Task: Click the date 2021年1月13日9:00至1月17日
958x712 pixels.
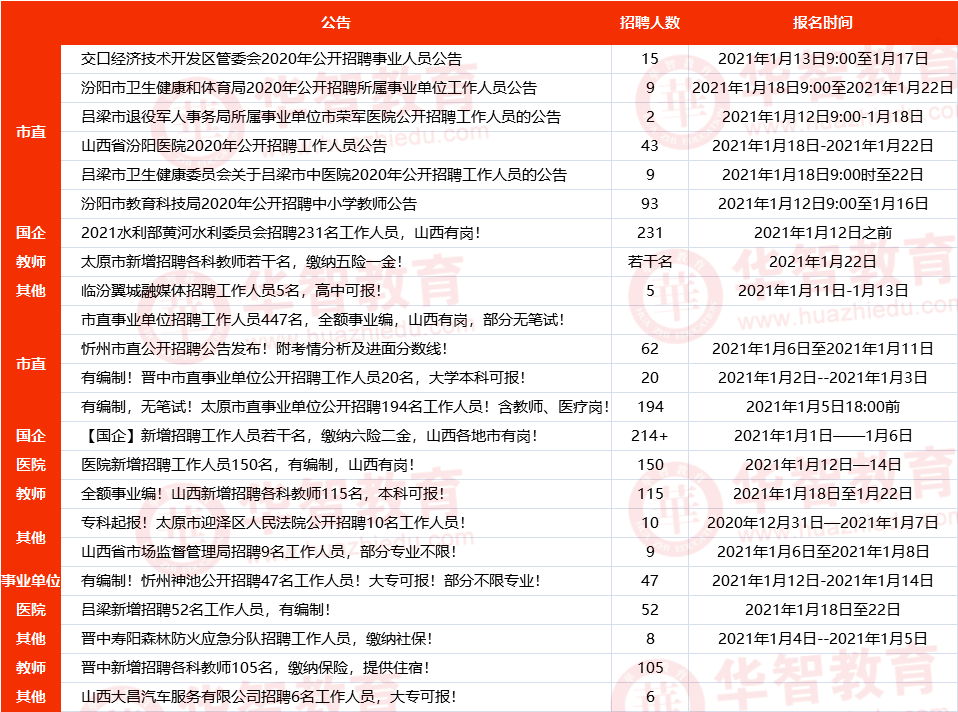Action: 823,59
